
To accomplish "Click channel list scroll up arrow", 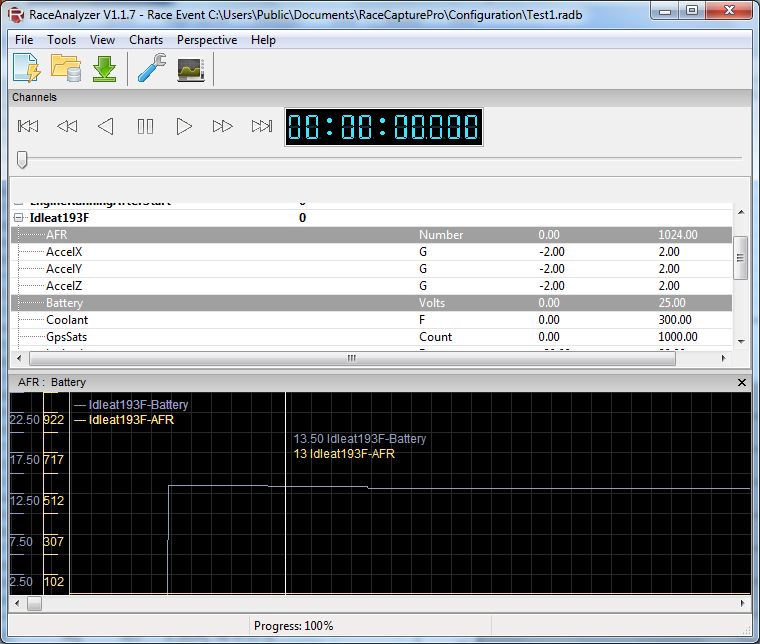I will click(x=741, y=212).
